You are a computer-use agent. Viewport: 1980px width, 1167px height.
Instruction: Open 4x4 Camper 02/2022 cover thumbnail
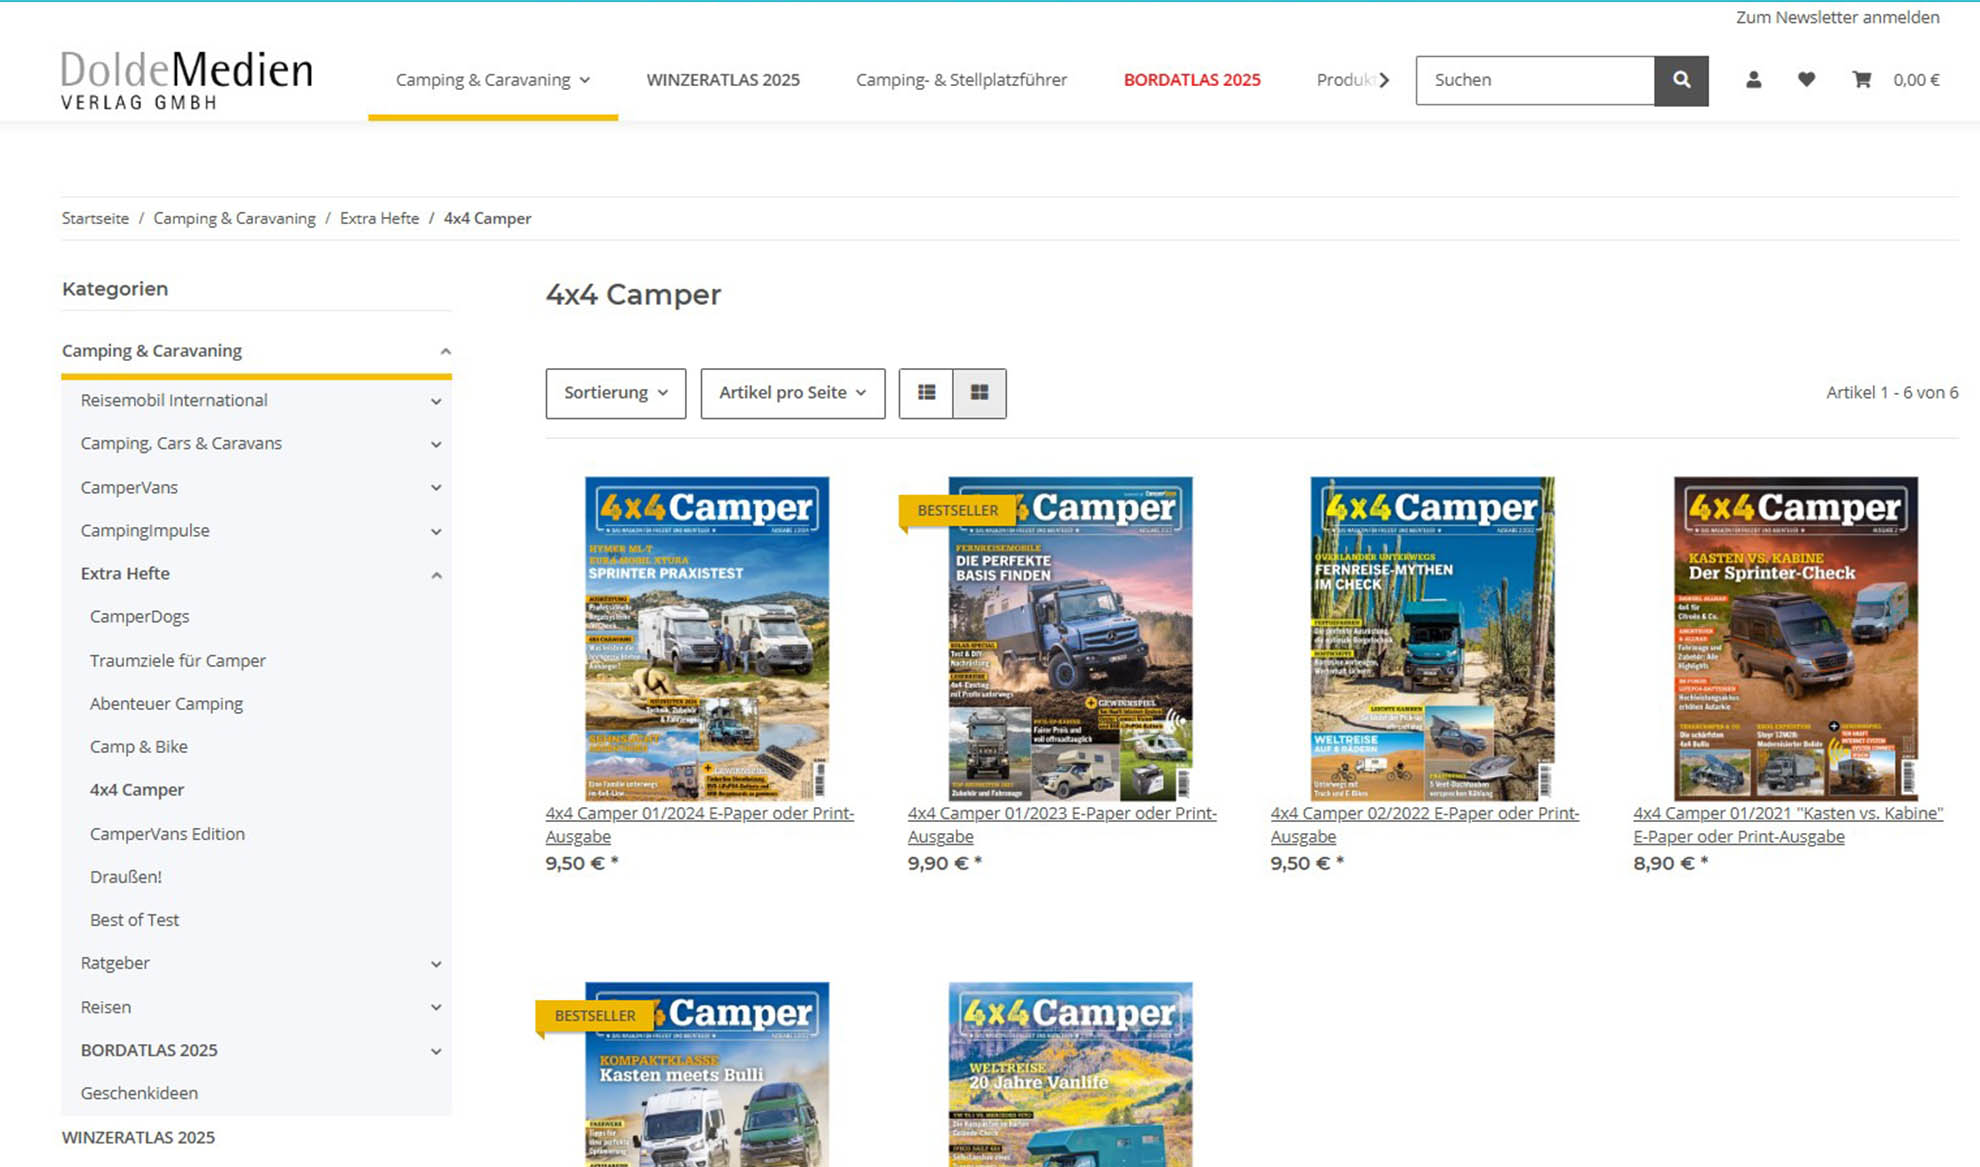(1432, 638)
